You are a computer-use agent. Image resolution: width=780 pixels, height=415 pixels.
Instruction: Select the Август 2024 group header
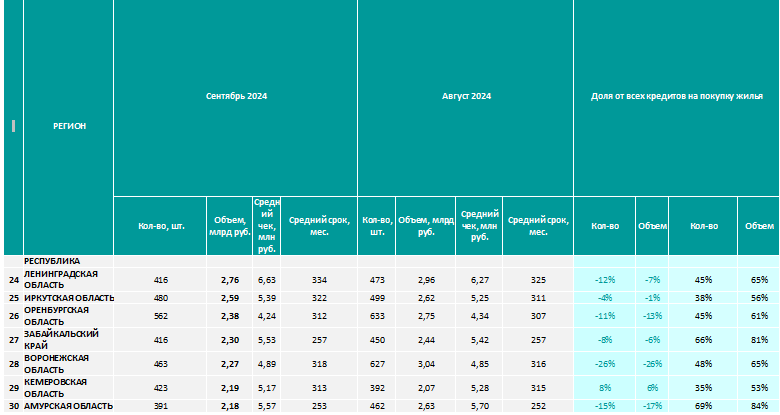tap(466, 96)
